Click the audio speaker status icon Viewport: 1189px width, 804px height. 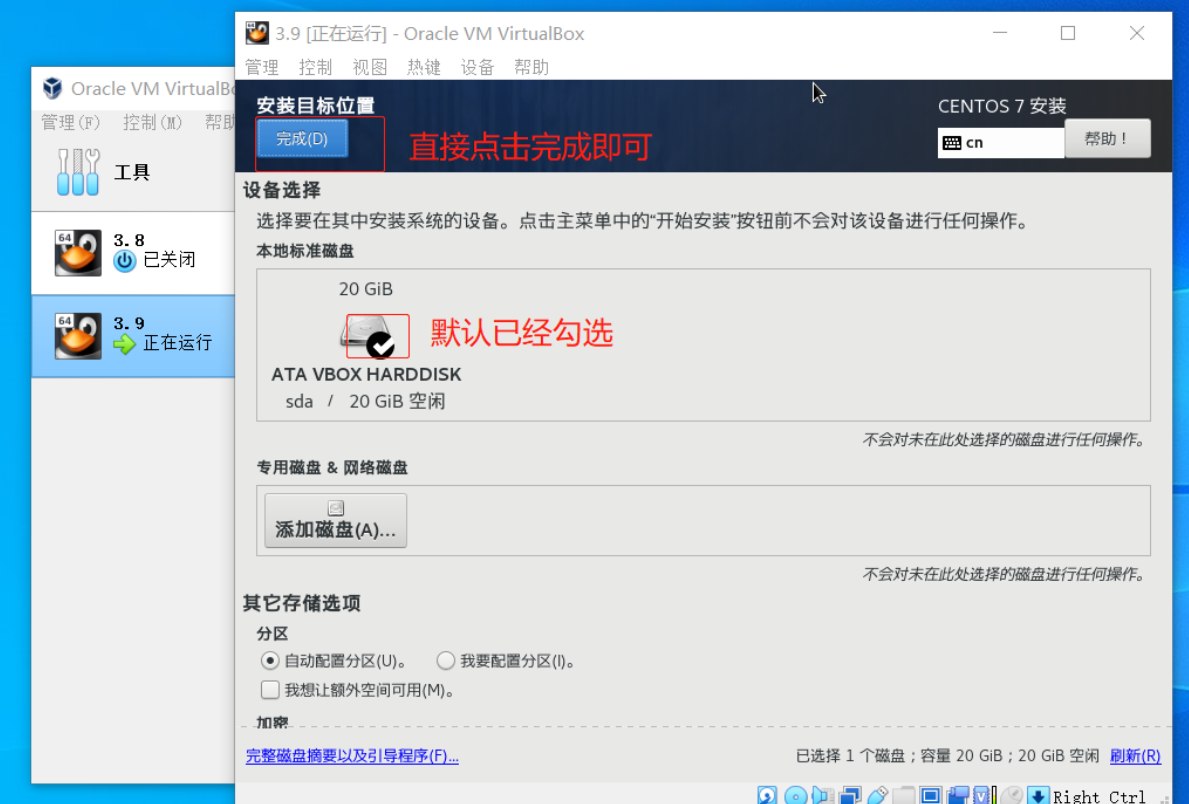(823, 795)
